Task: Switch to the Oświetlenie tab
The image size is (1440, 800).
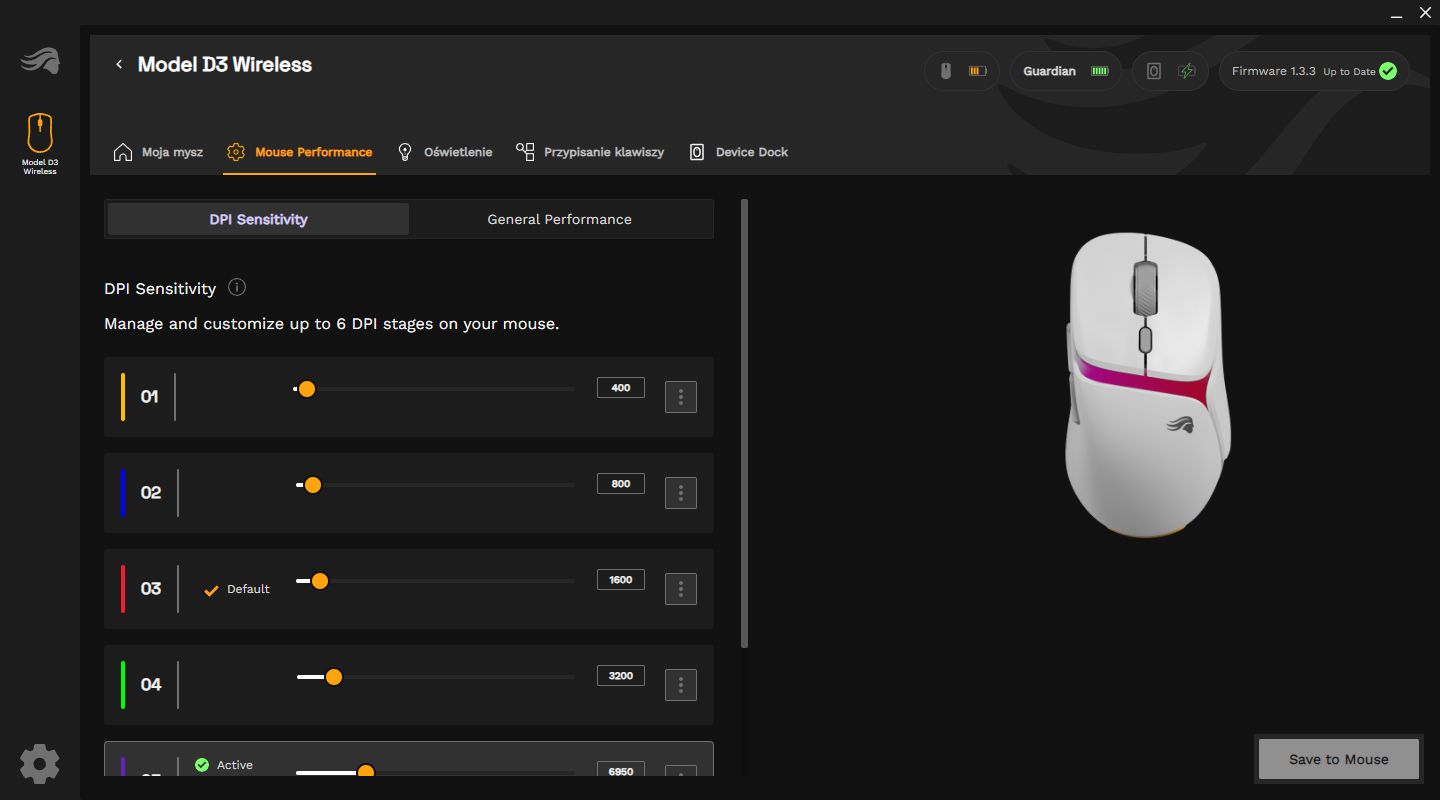Action: click(x=445, y=152)
